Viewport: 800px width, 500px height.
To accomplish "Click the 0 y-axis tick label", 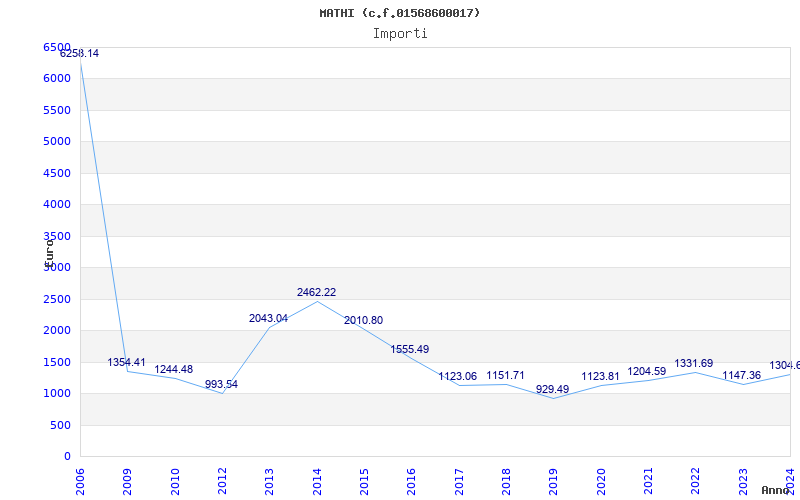I will coord(67,457).
